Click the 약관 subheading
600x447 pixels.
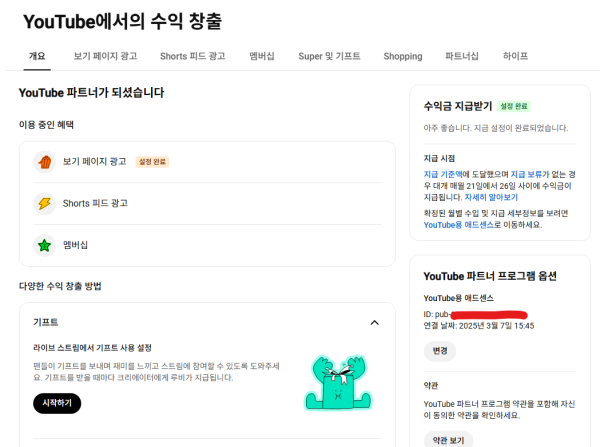tap(431, 385)
